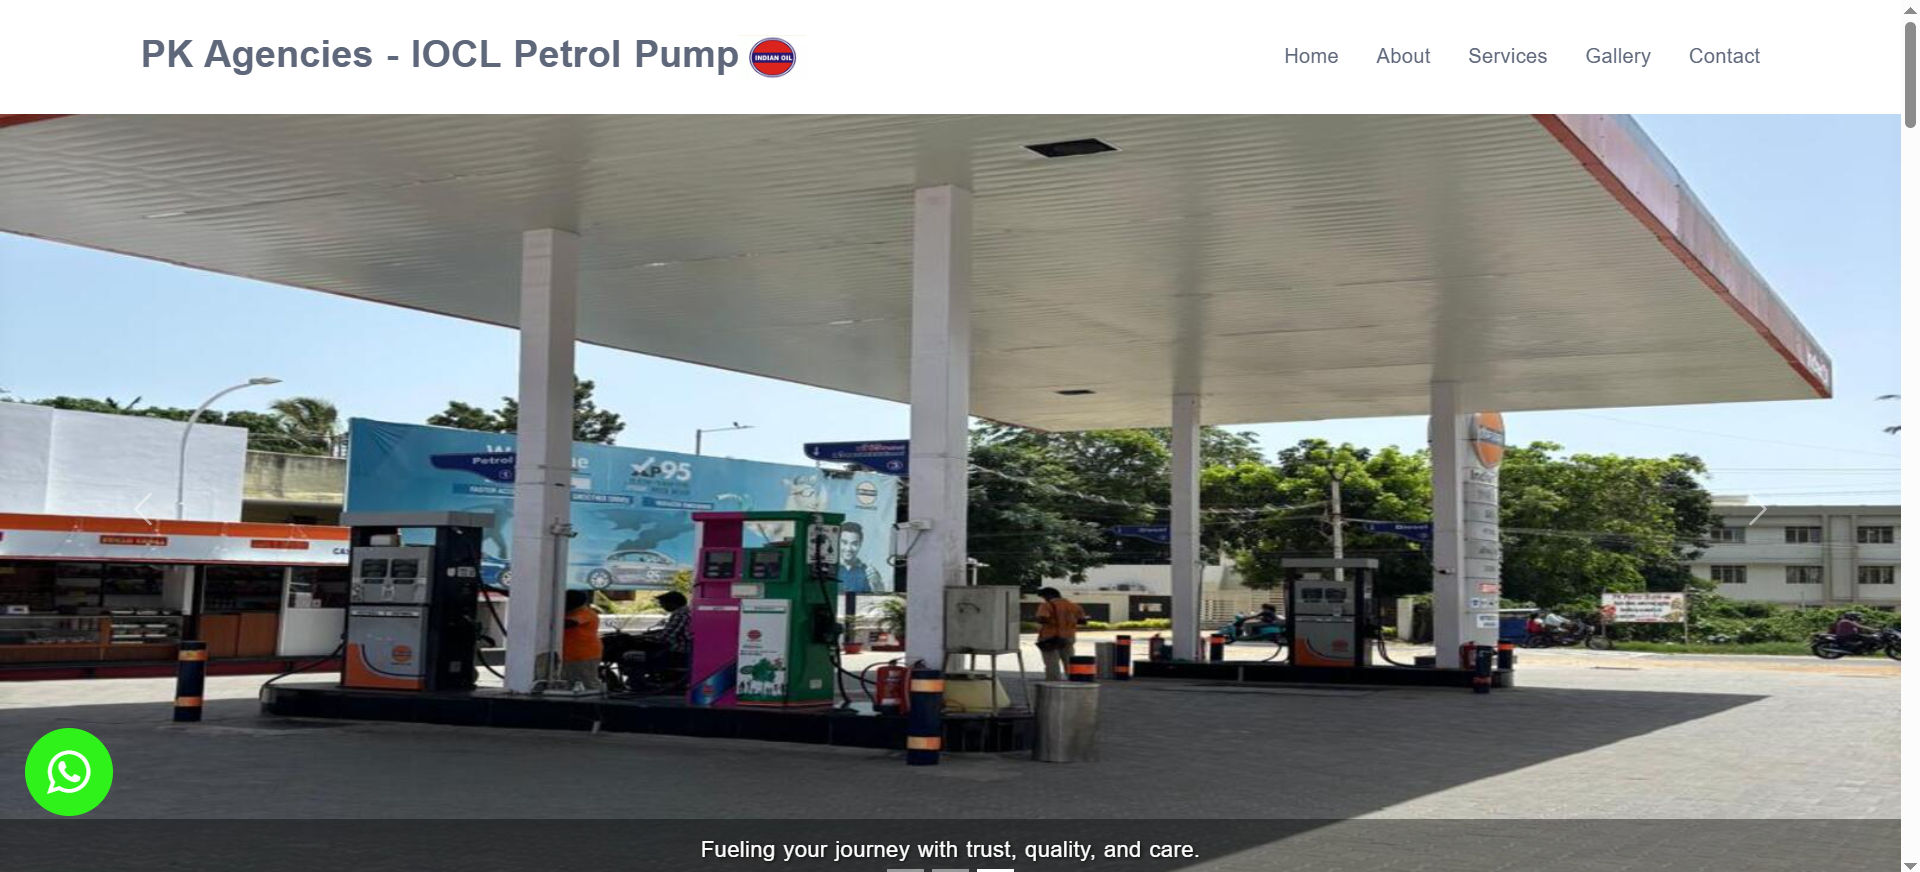Click the Indian Oil logo in header
Viewport: 1920px width, 872px height.
[x=773, y=57]
